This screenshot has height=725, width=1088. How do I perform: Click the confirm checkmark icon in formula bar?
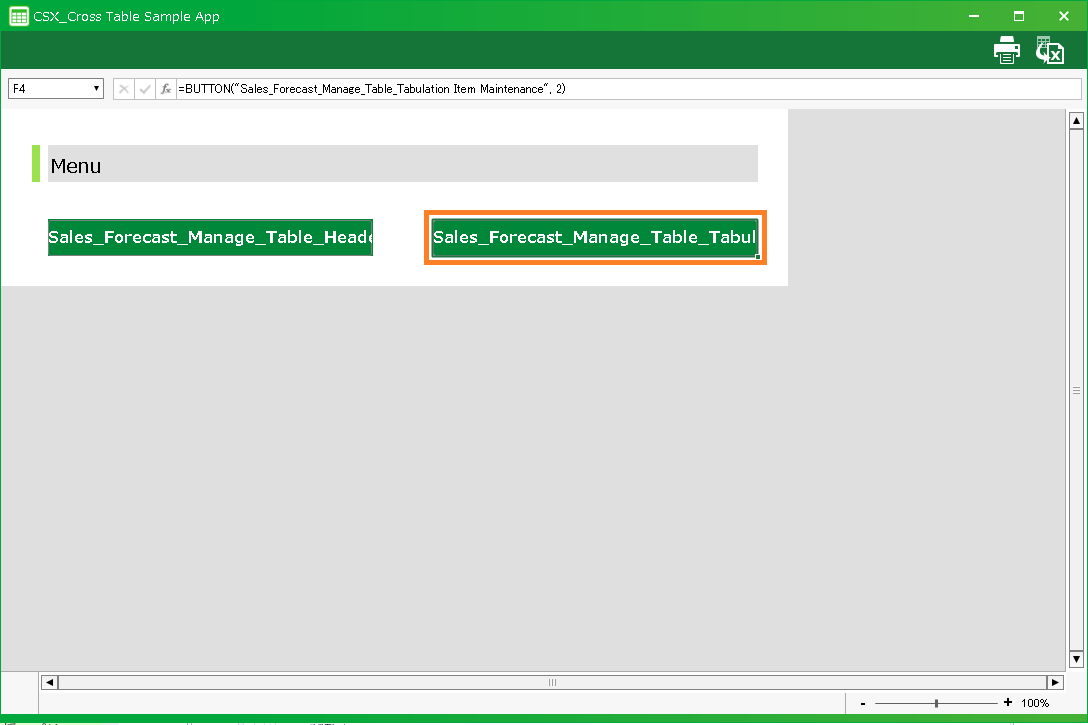[x=145, y=89]
